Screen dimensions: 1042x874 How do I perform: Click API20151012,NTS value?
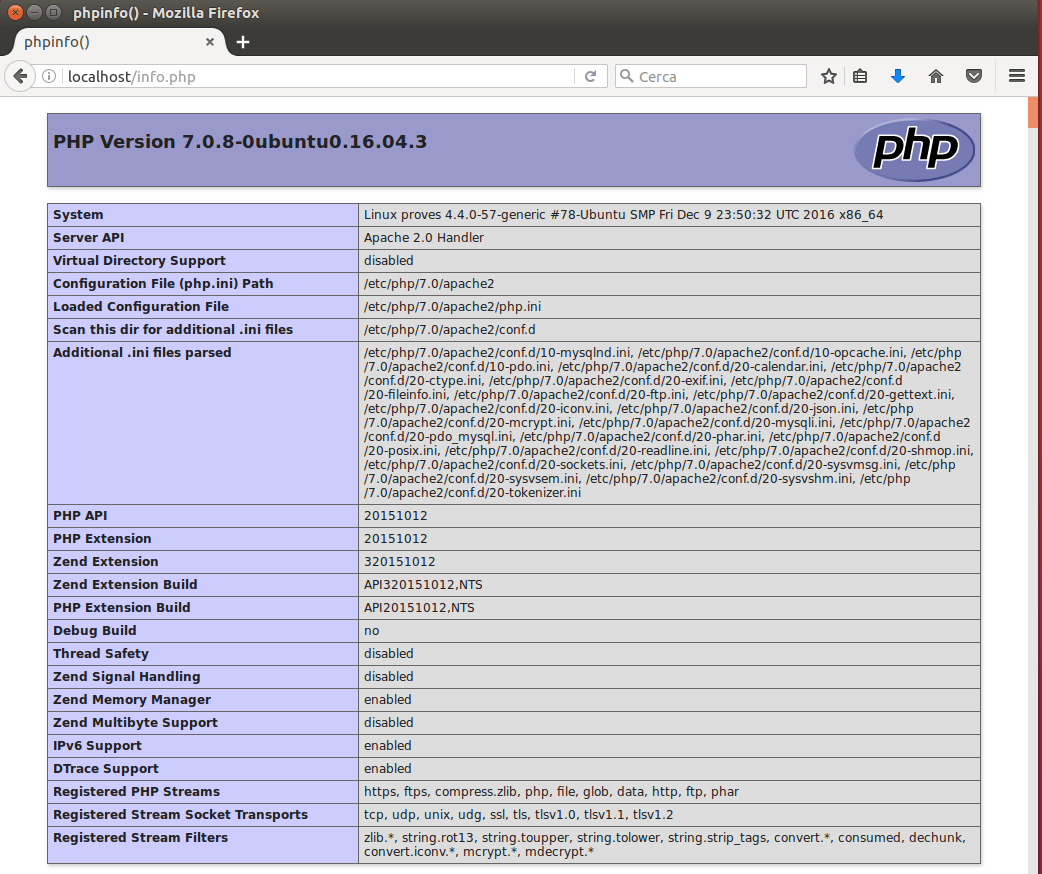point(419,607)
